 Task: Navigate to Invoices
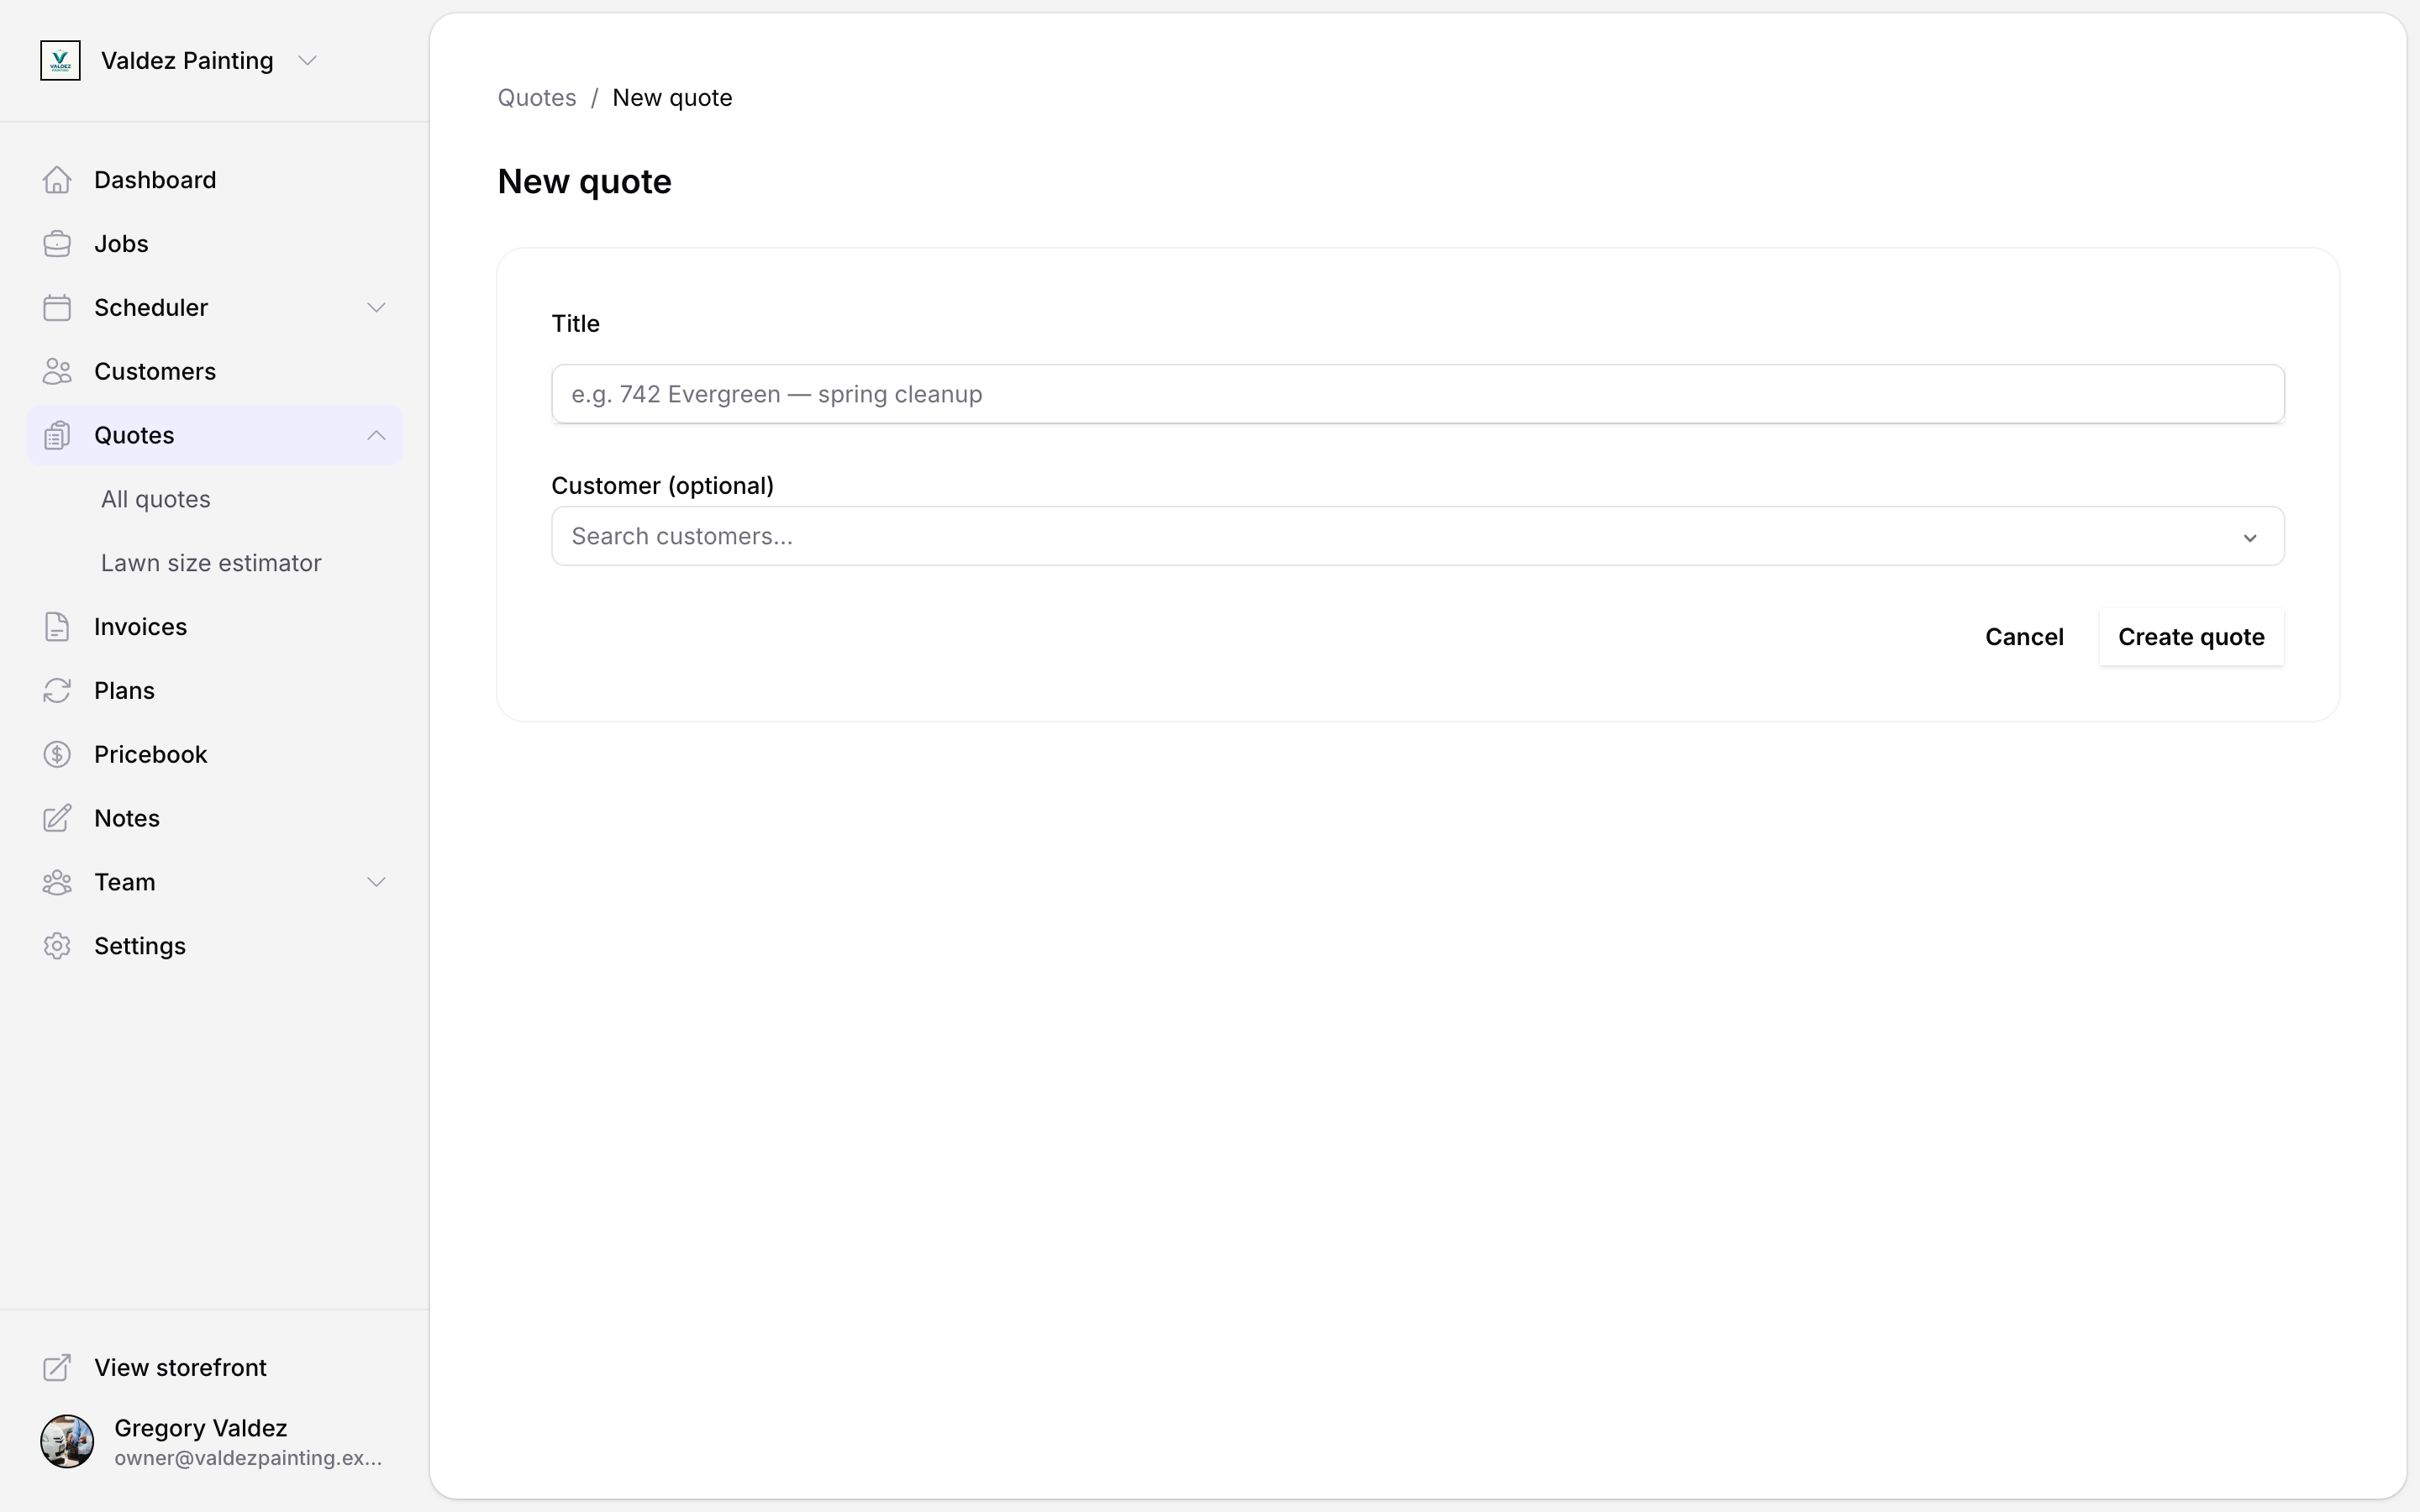(215, 627)
